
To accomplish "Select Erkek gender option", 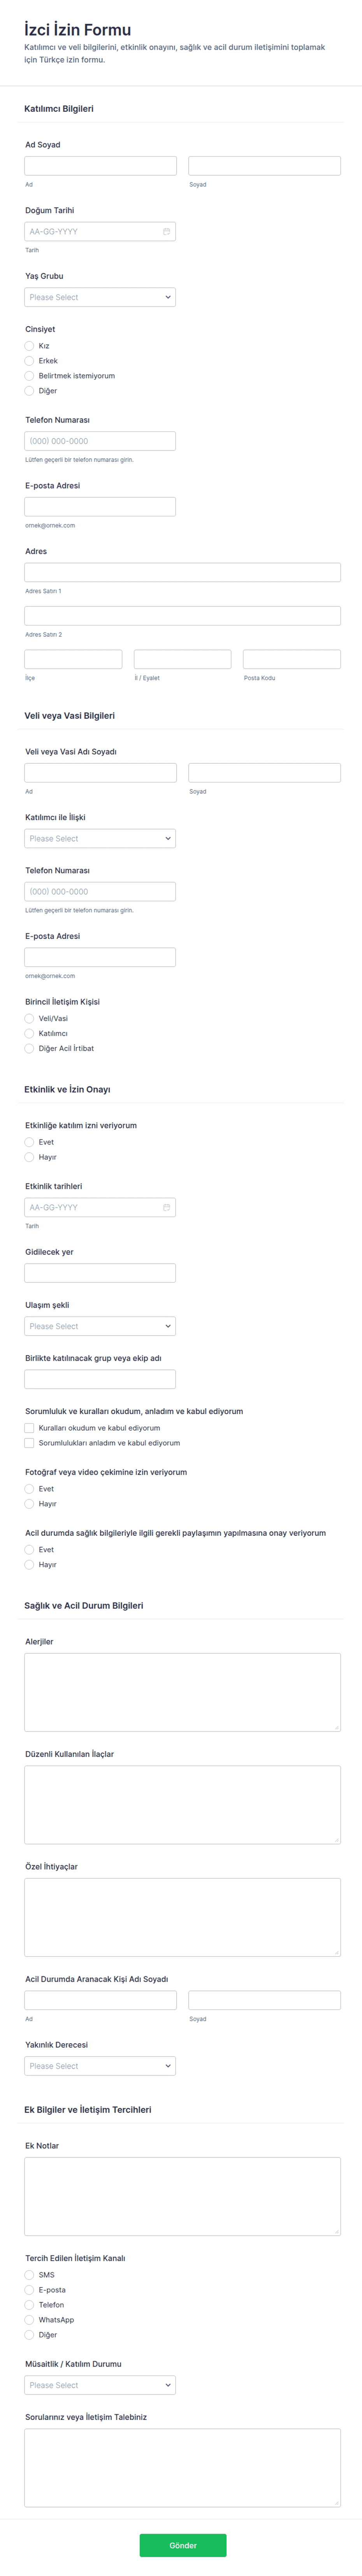I will point(29,361).
